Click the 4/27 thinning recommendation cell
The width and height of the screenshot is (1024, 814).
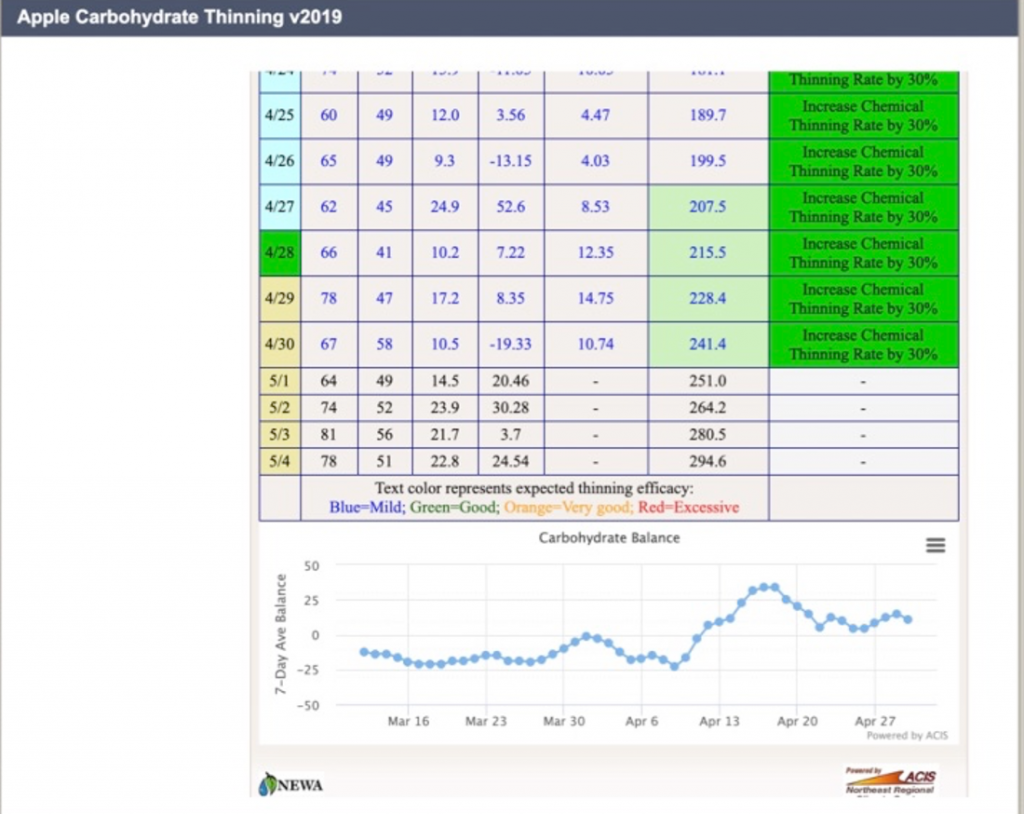(863, 207)
